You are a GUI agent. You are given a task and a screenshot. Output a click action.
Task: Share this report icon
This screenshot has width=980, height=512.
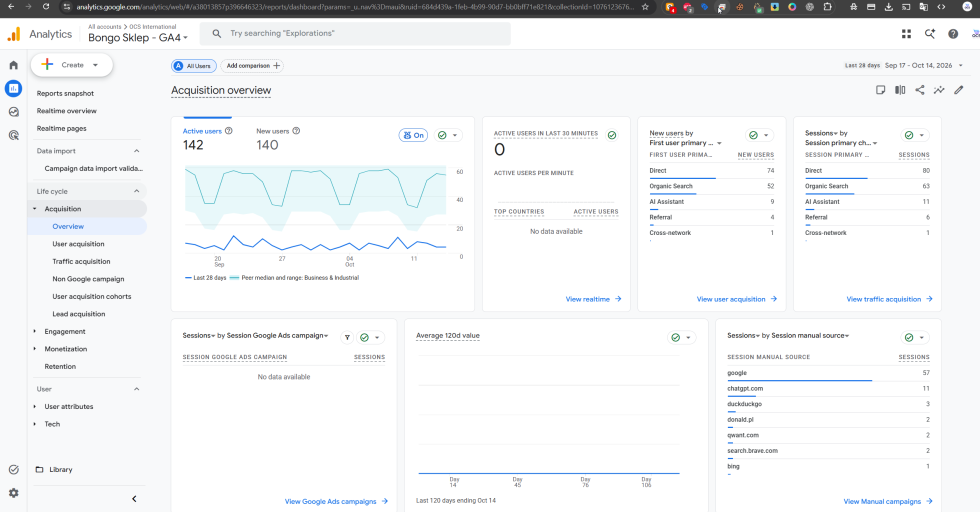click(x=919, y=90)
